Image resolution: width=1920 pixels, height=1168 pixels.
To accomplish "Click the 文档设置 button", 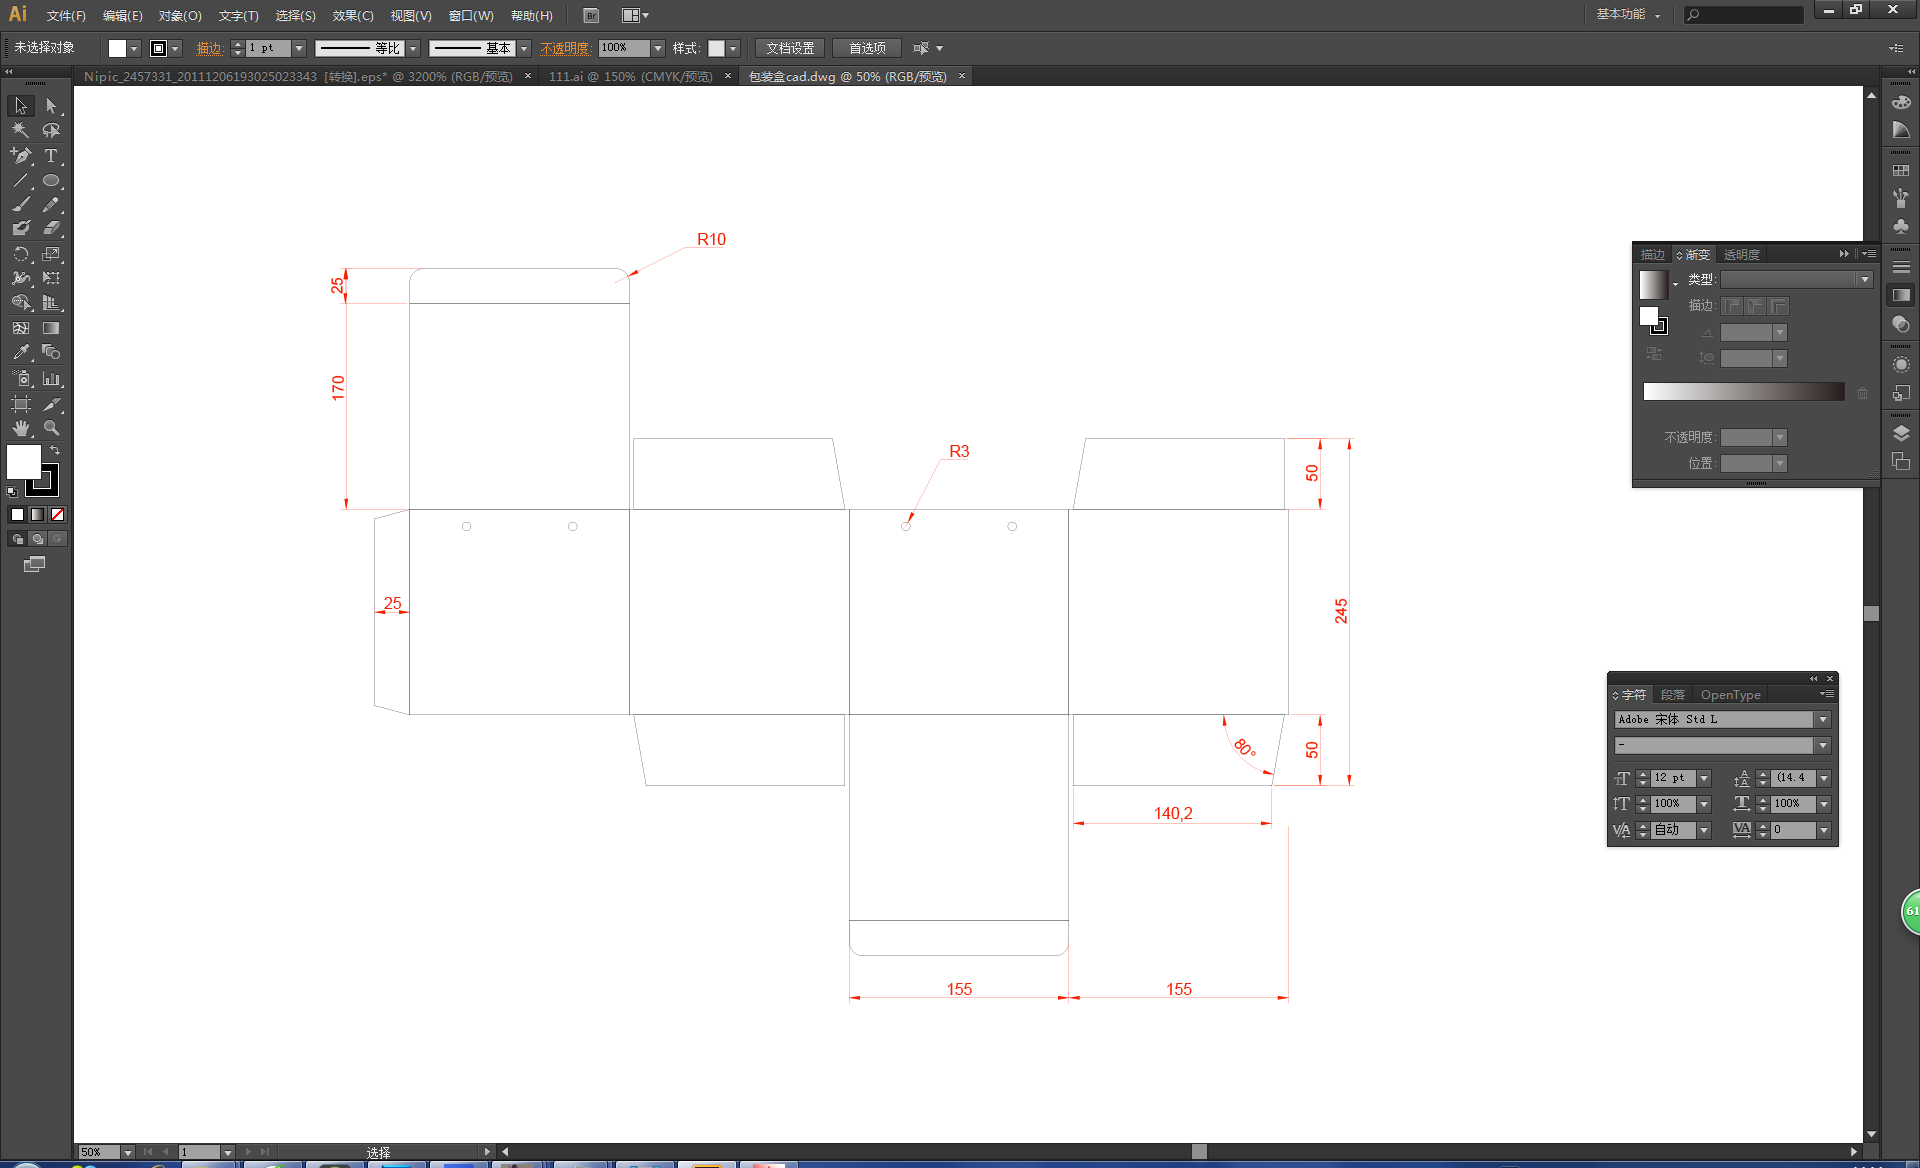I will [789, 48].
